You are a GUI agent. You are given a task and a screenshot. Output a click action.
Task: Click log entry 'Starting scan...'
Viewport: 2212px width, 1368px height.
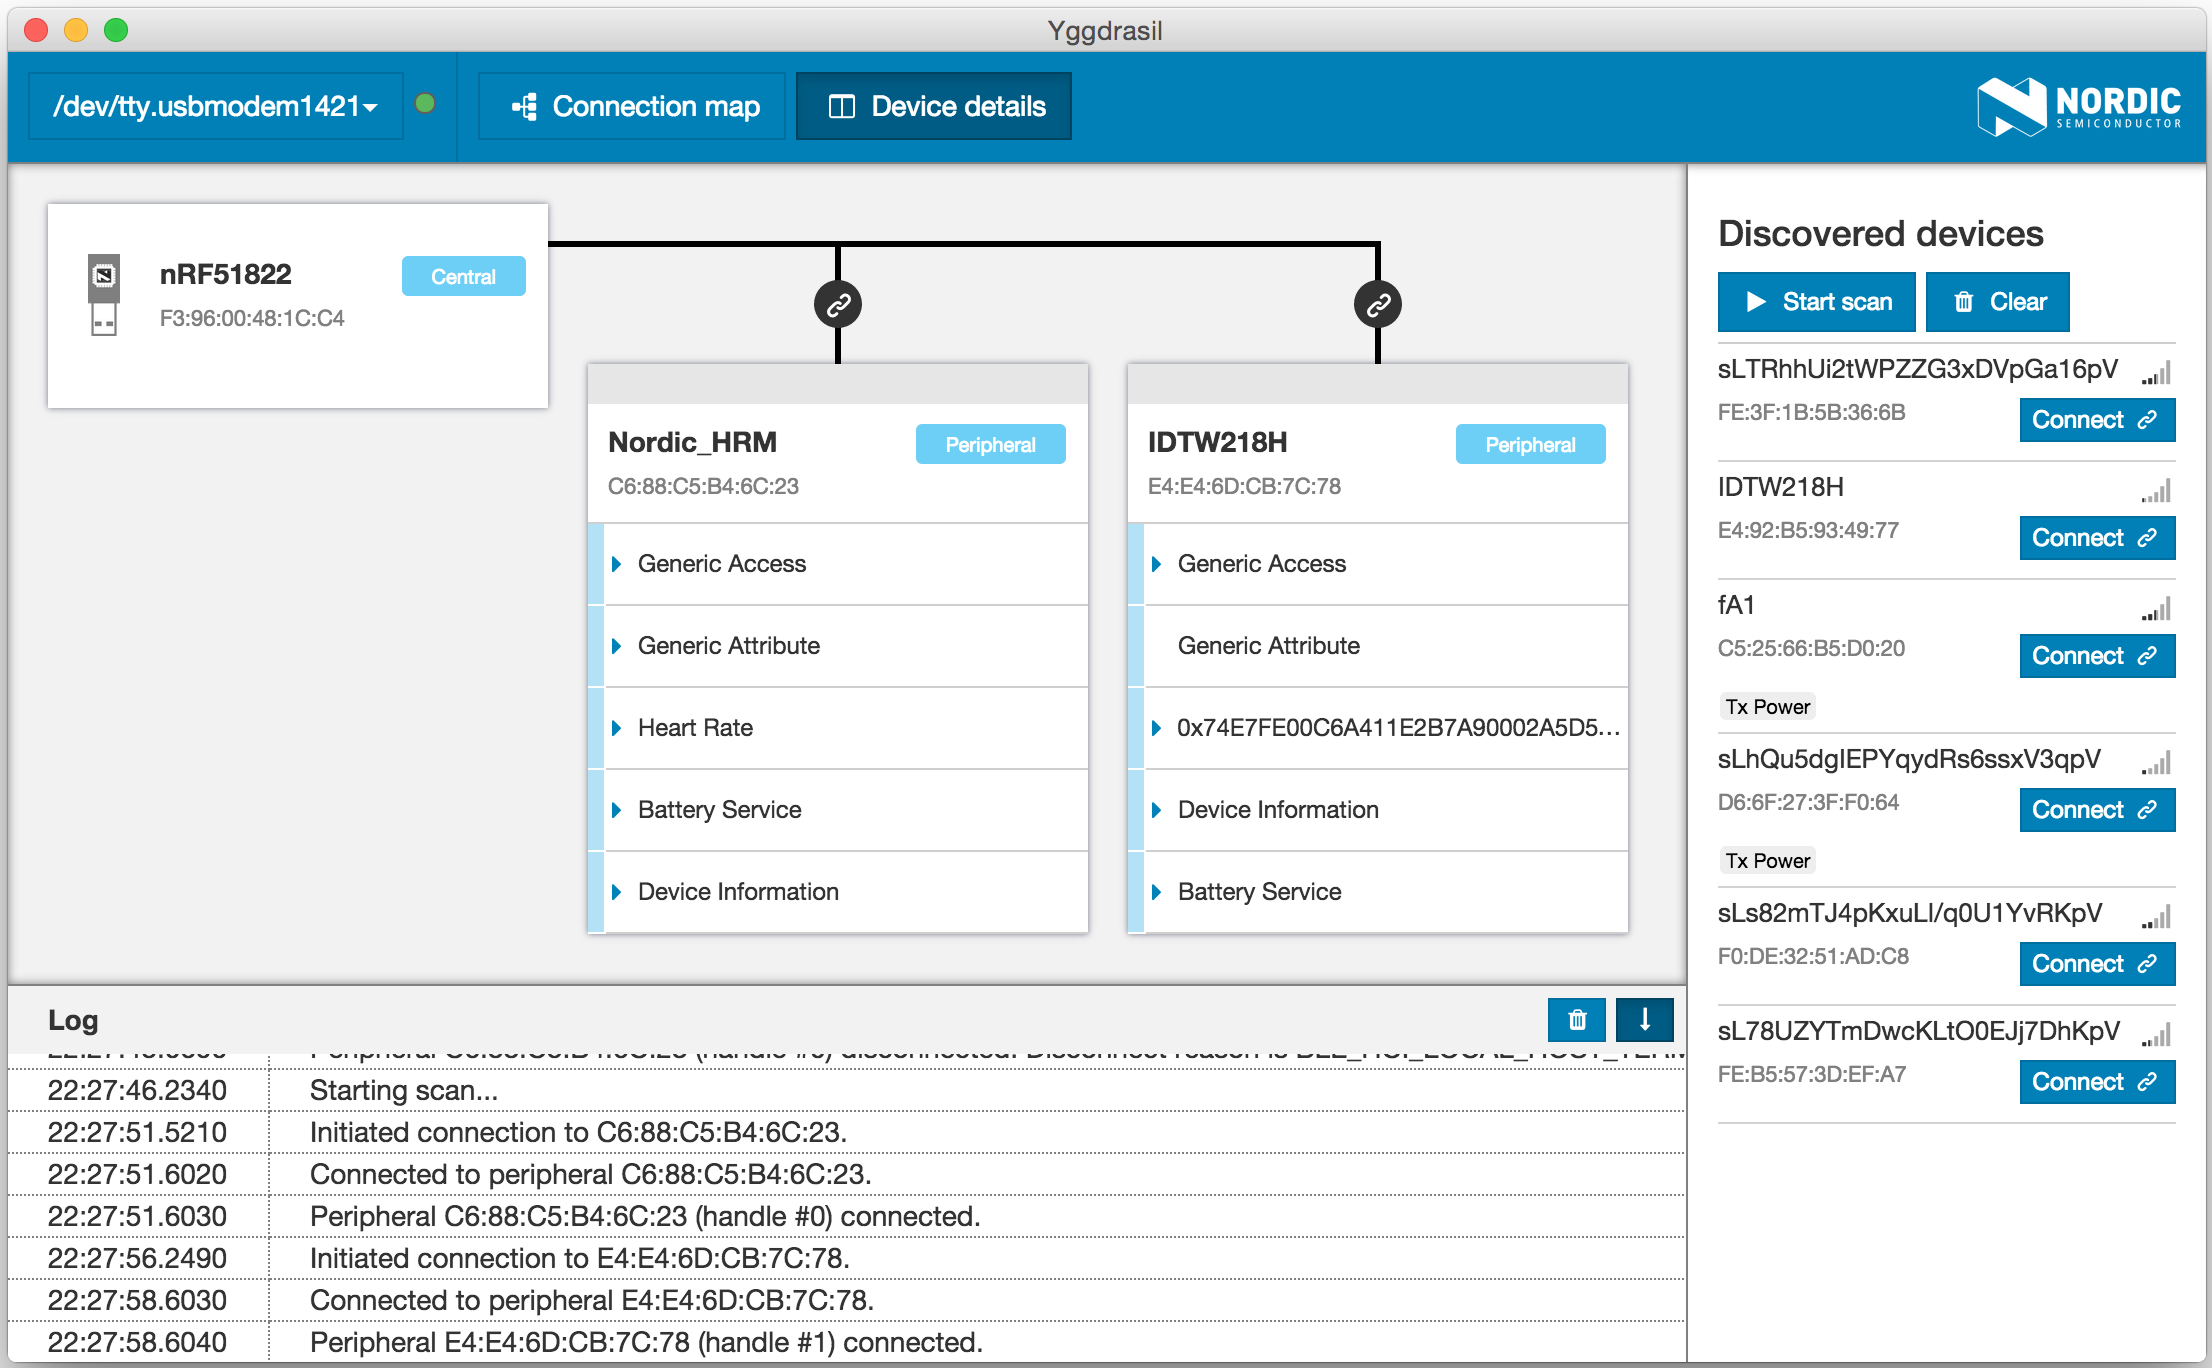tap(404, 1090)
